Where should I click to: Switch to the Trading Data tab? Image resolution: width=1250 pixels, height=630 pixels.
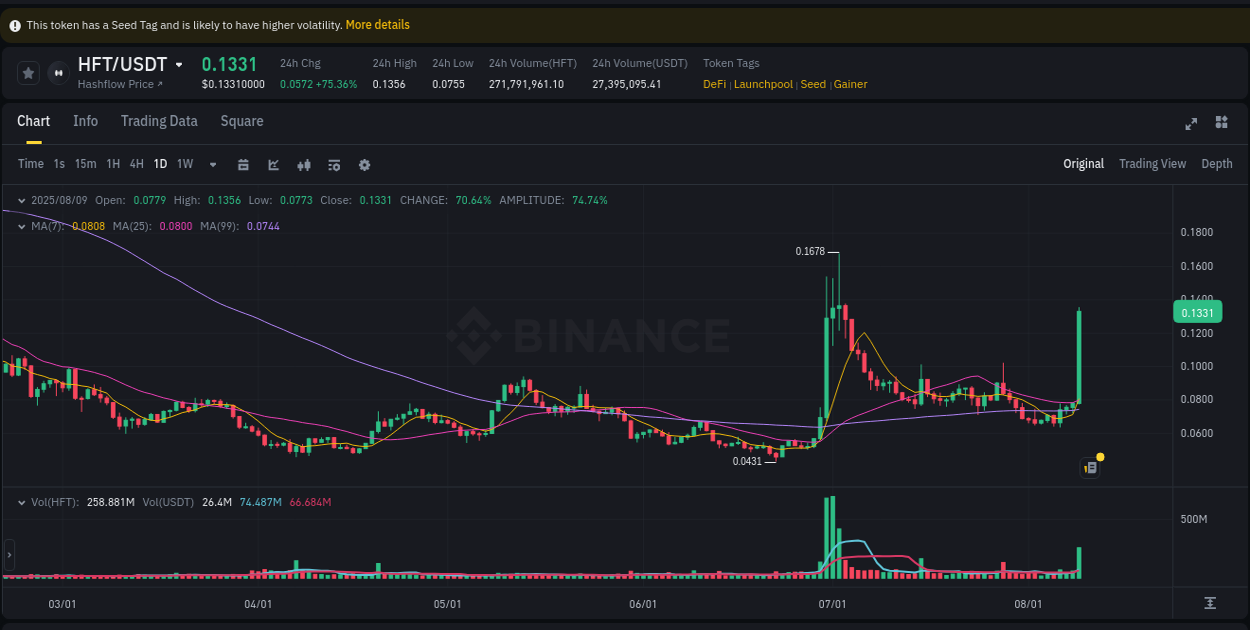pyautogui.click(x=159, y=121)
